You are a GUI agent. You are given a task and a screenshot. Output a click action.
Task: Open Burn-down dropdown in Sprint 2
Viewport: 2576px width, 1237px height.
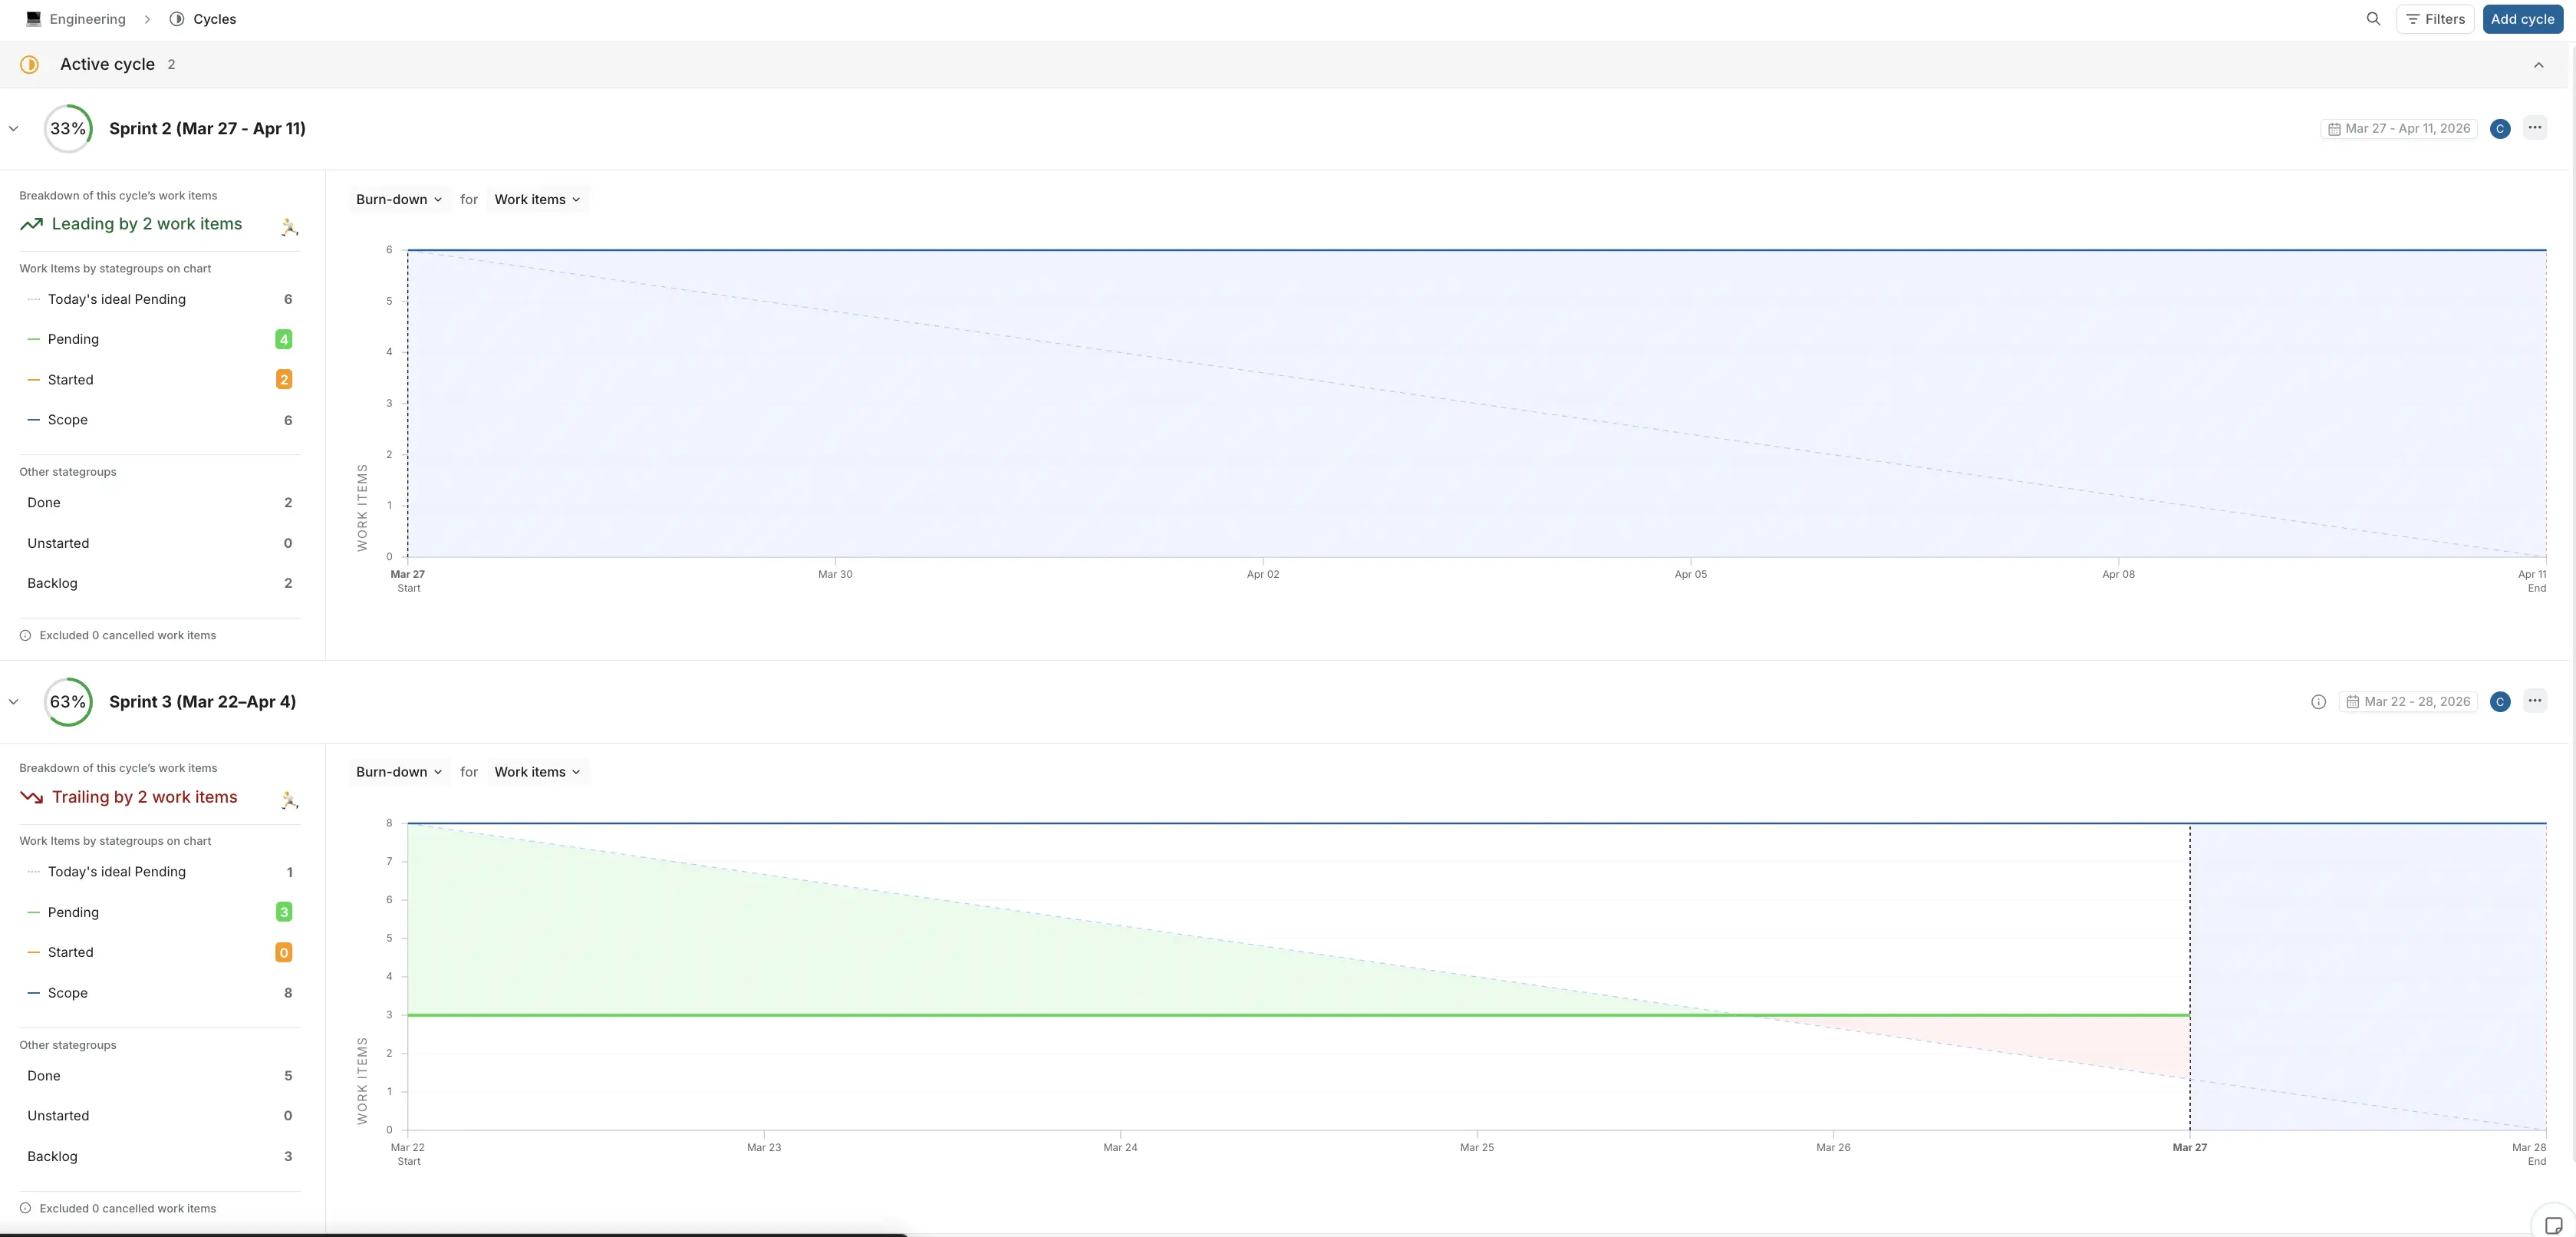398,200
